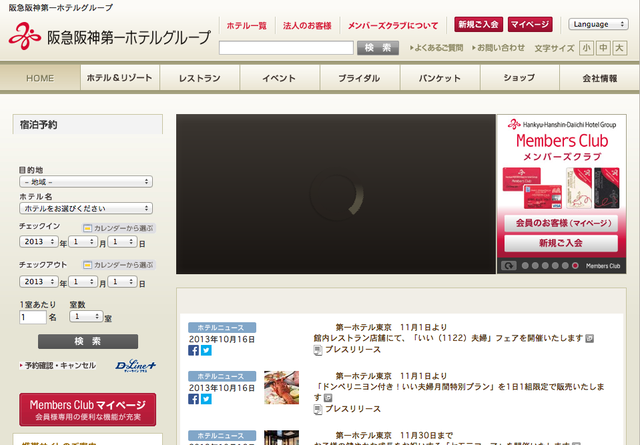640x445 pixels.
Task: Select the second banner slide dot
Action: click(x=535, y=266)
